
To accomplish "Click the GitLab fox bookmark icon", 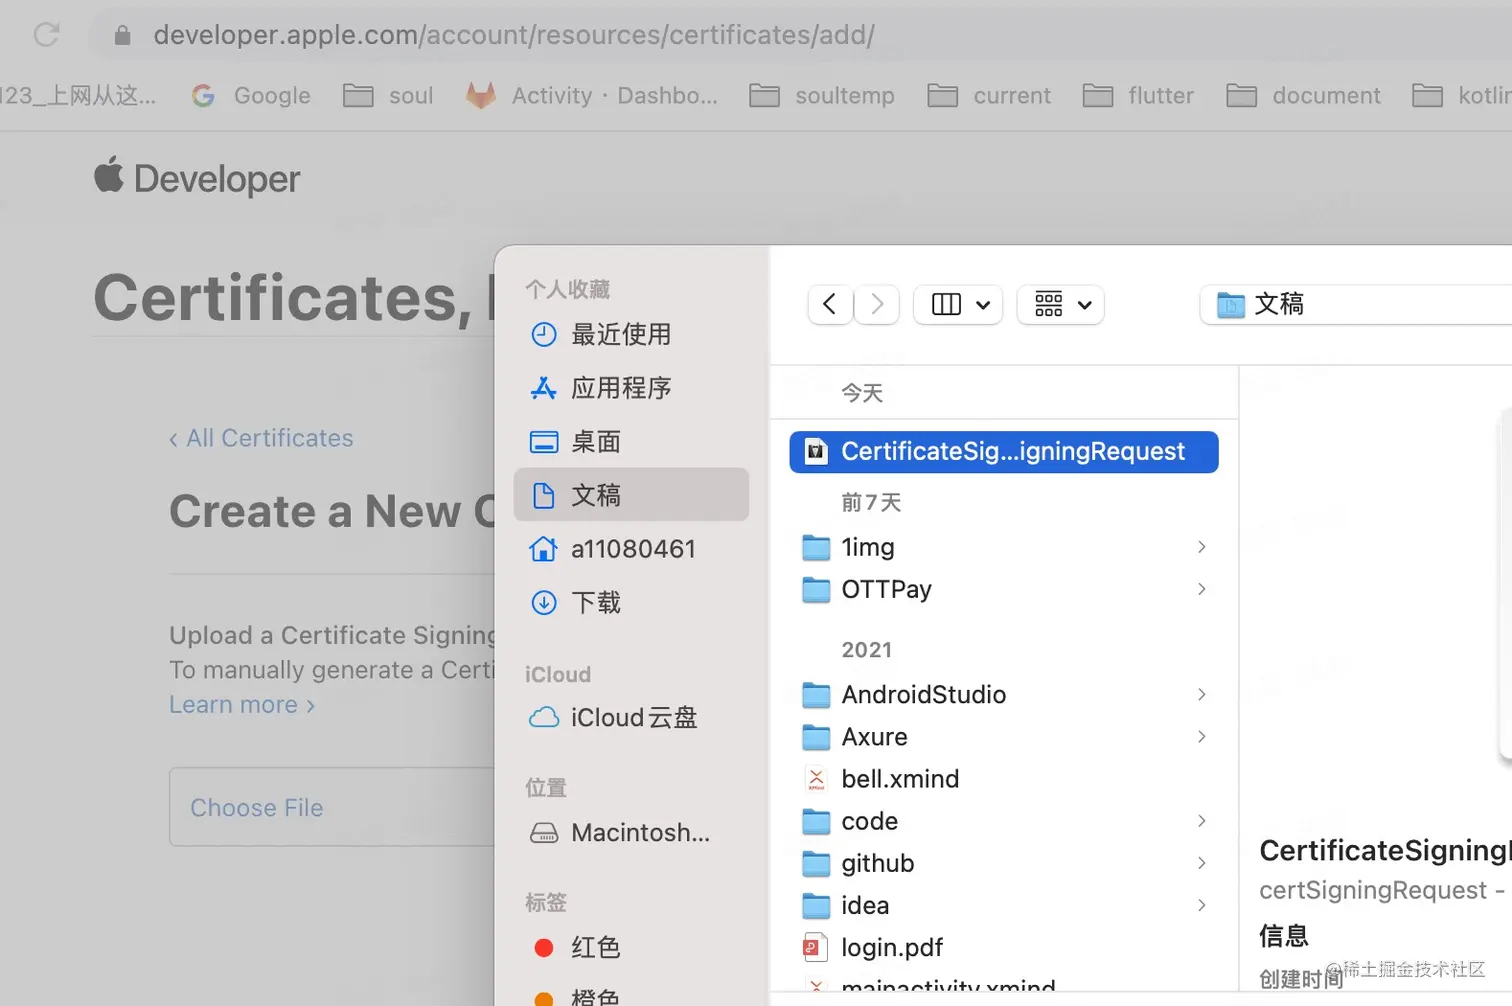I will 481,96.
